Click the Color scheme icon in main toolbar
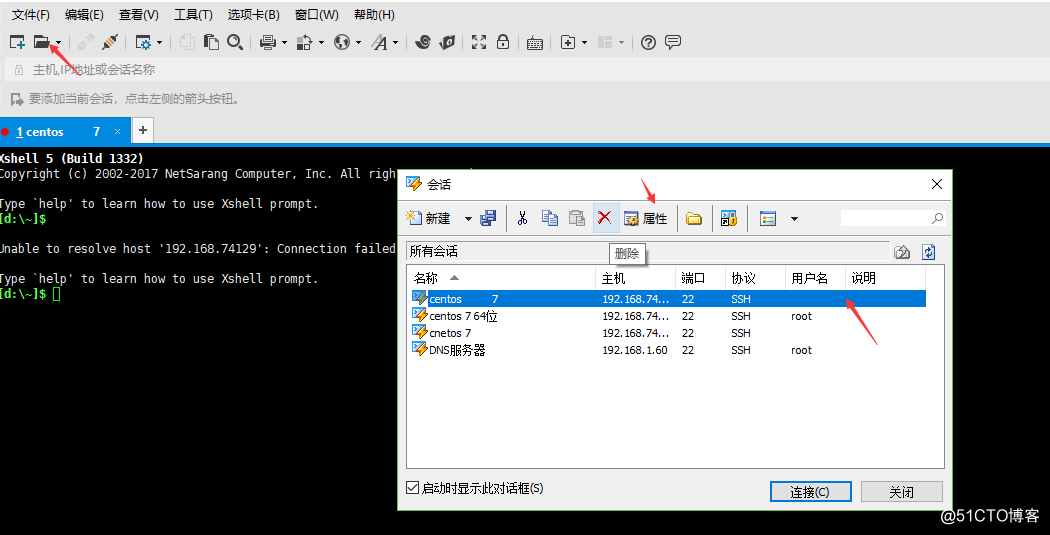Screen dimensions: 1050x535 tap(305, 42)
